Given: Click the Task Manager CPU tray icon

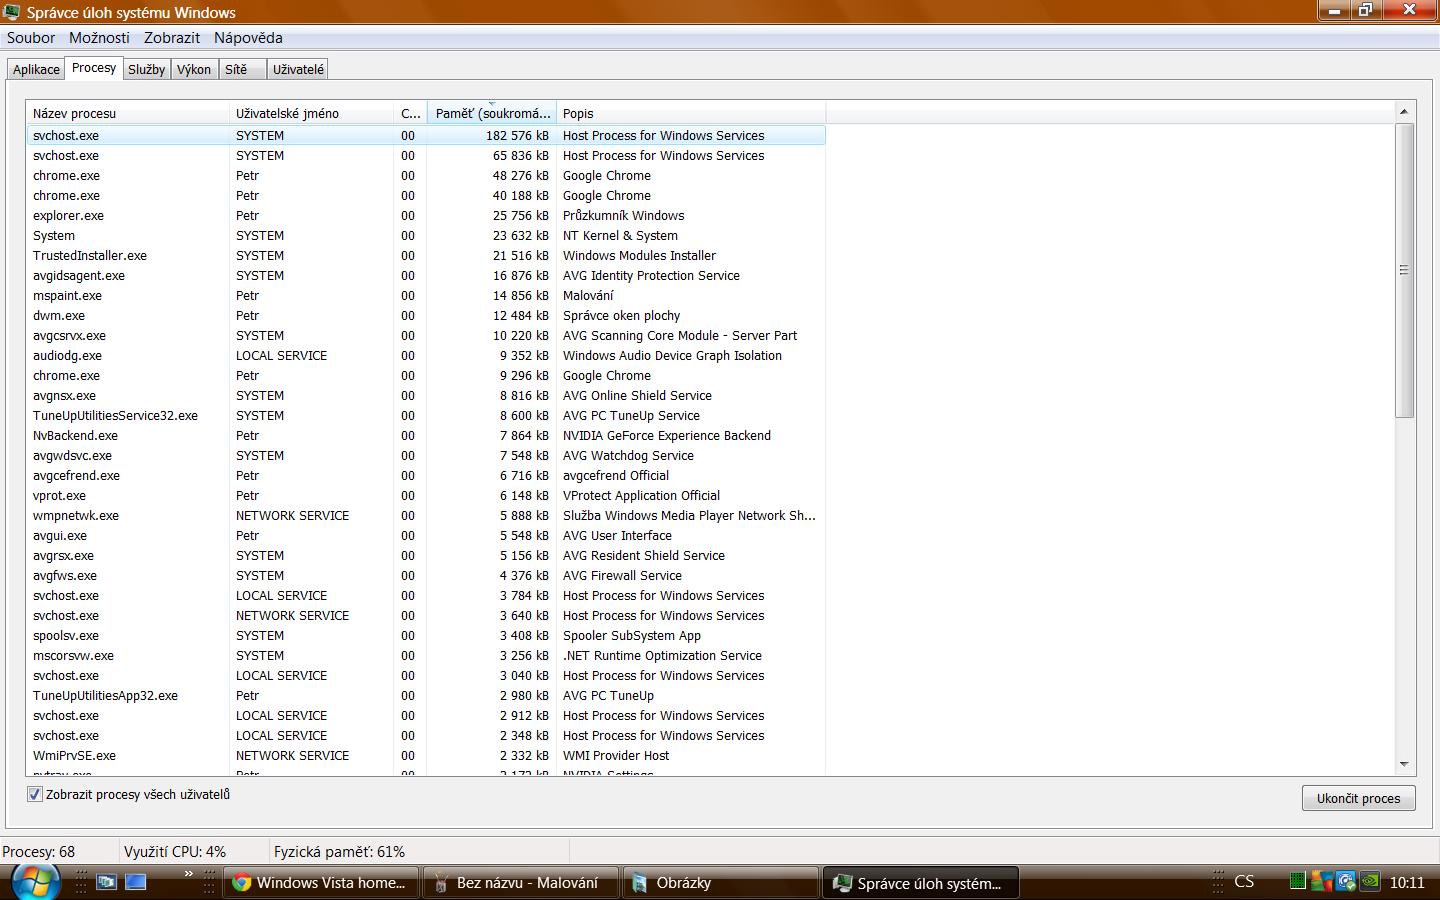Looking at the screenshot, I should [1298, 882].
